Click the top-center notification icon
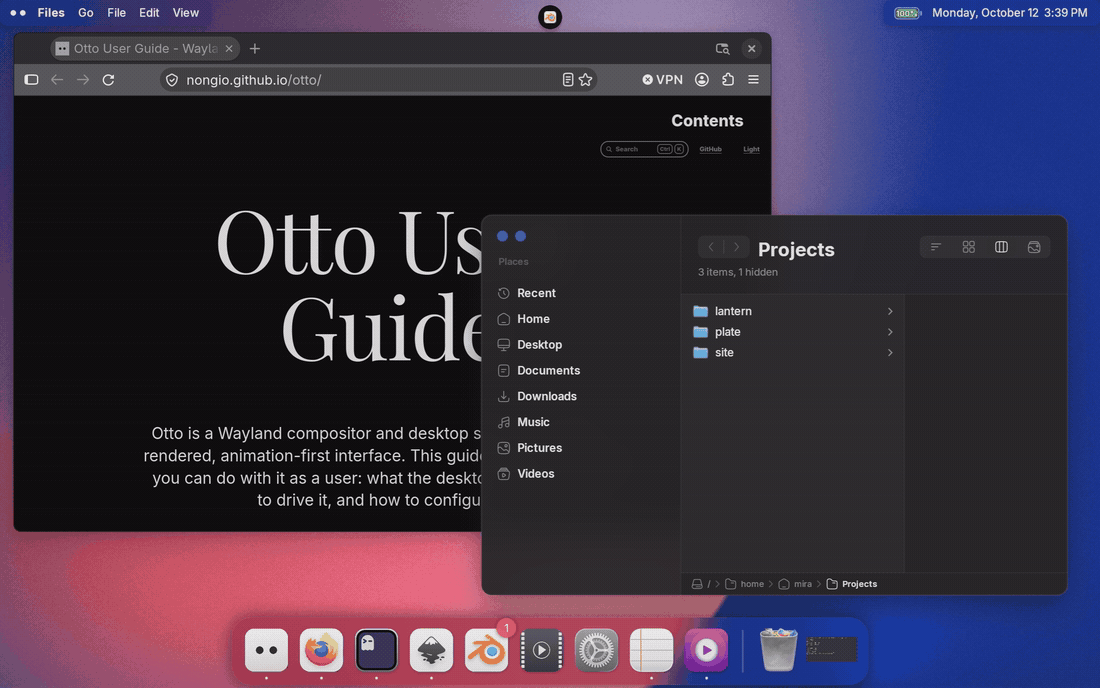1100x688 pixels. [x=550, y=17]
